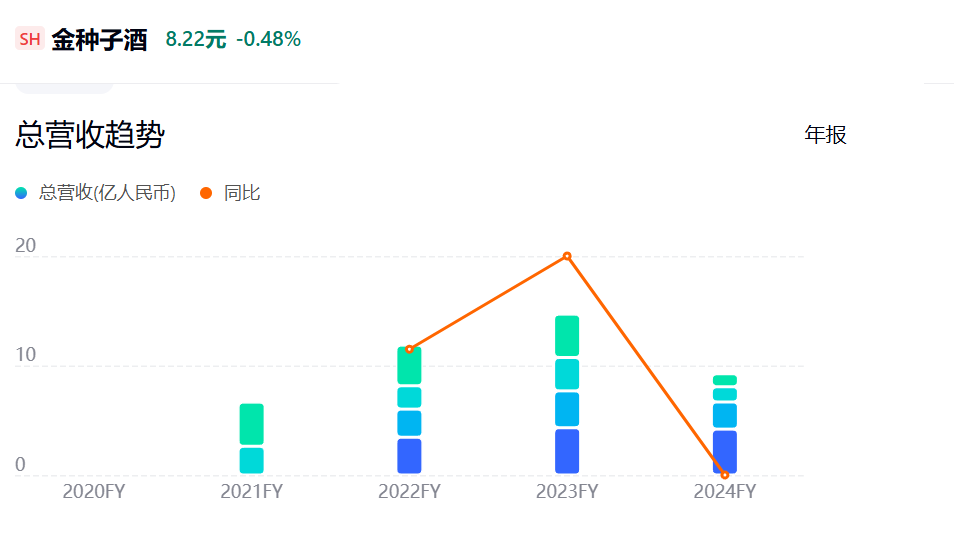Image resolution: width=954 pixels, height=537 pixels.
Task: Click the 8.22元 stock price
Action: click(195, 40)
